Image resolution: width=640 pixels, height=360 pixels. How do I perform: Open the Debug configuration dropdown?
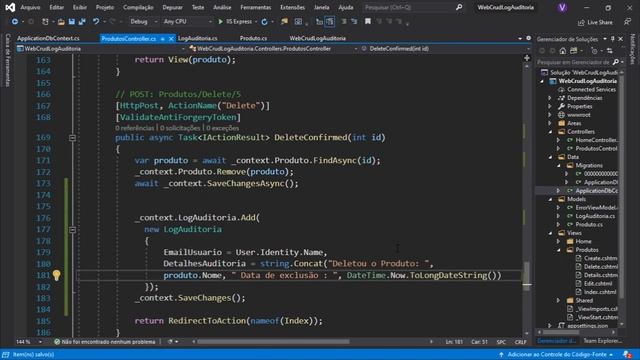144,22
